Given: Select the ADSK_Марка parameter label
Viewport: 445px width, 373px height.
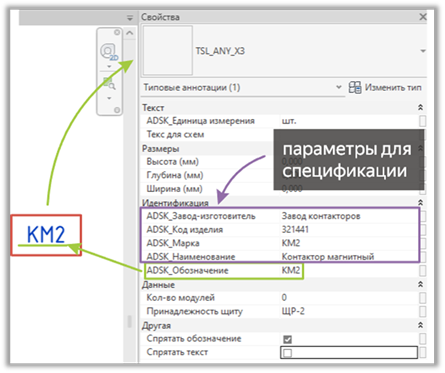Looking at the screenshot, I should tap(173, 243).
